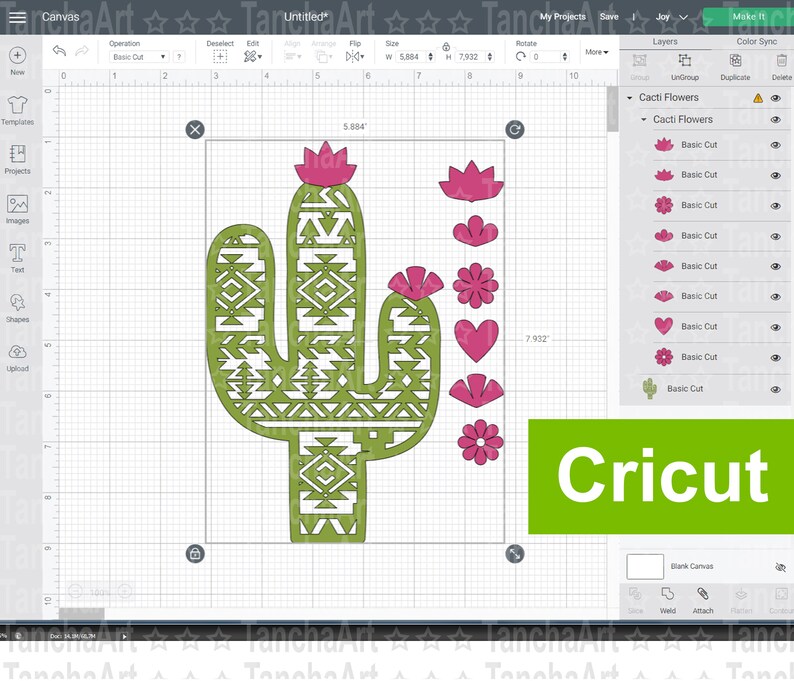Viewport: 794px width, 681px height.
Task: Click the rotate handle on selection box
Action: (514, 130)
